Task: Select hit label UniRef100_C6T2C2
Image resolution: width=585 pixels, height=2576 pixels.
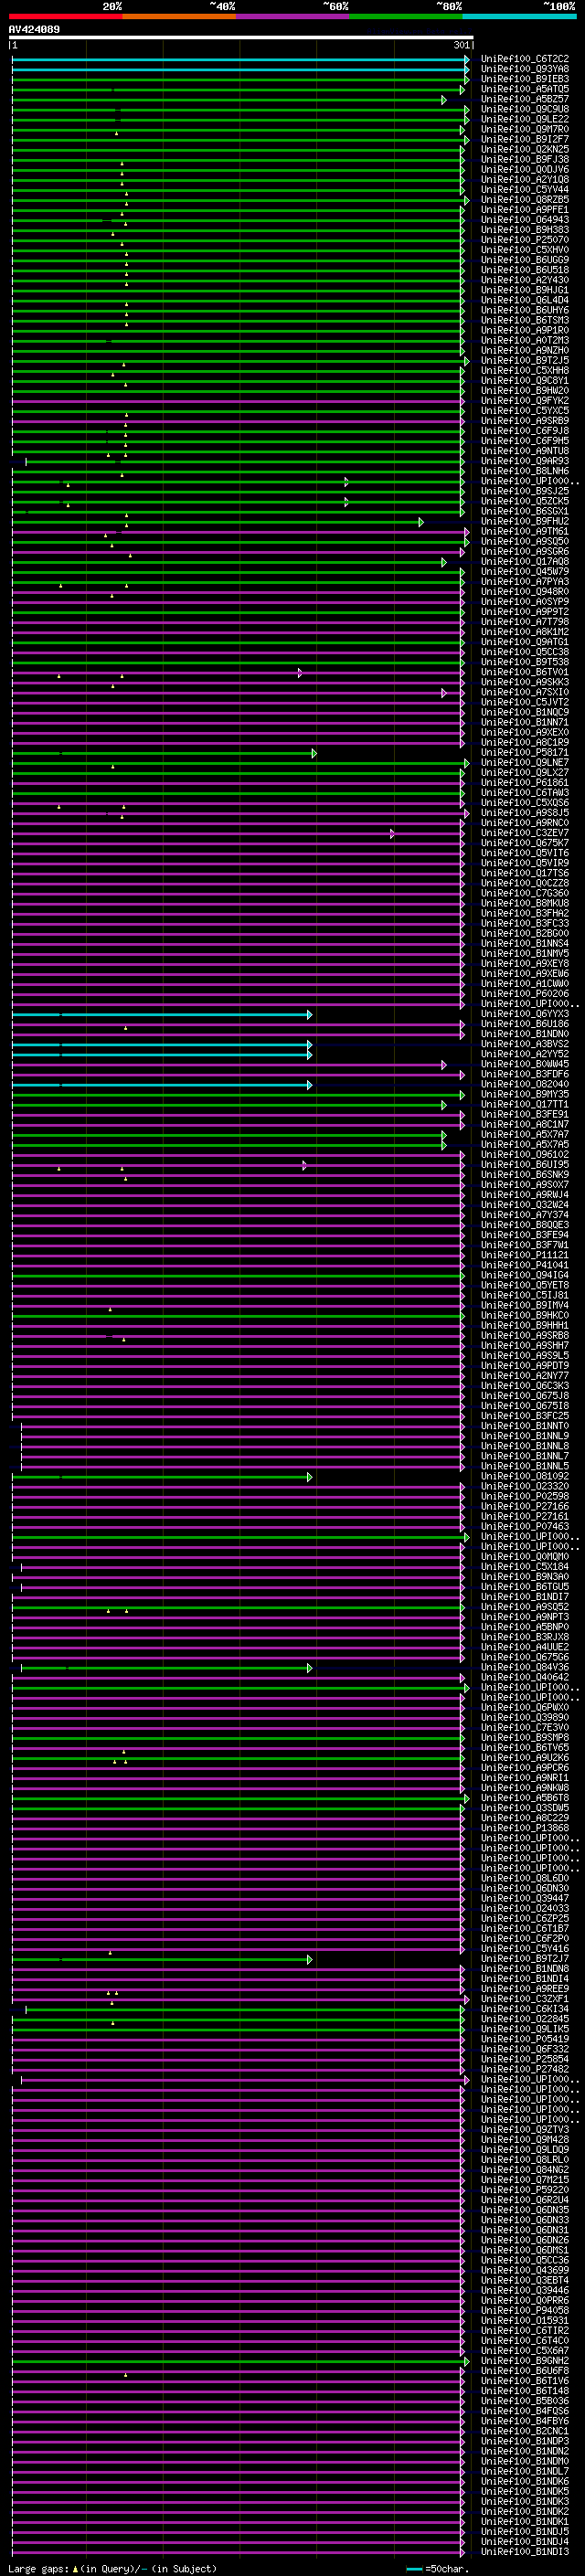Action: pyautogui.click(x=525, y=59)
